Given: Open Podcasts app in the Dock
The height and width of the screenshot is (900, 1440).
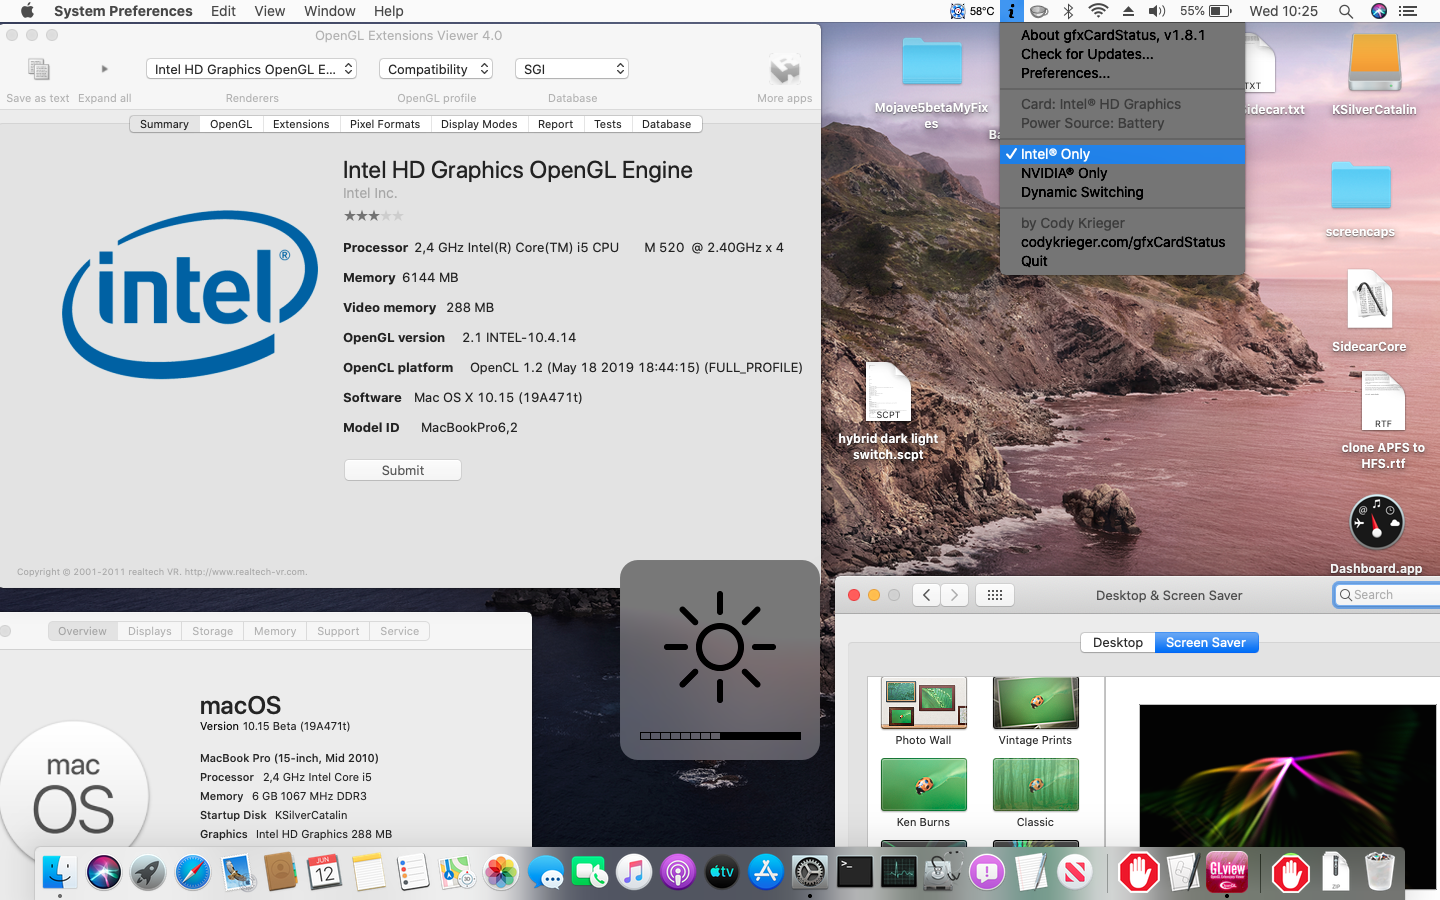Looking at the screenshot, I should click(x=678, y=872).
